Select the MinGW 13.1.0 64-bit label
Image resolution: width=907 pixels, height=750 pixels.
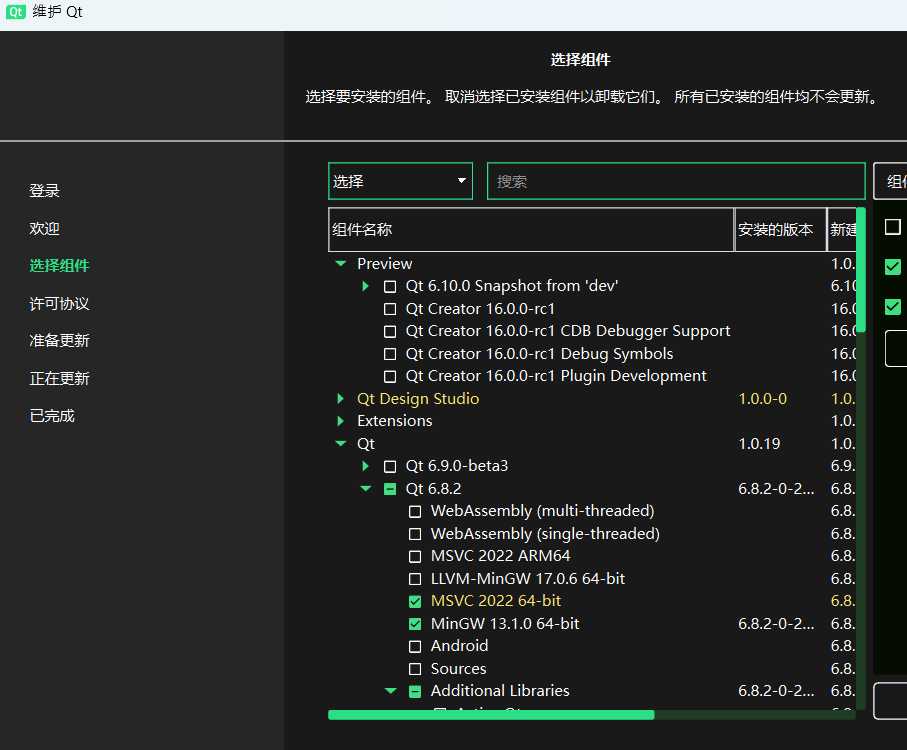(505, 624)
